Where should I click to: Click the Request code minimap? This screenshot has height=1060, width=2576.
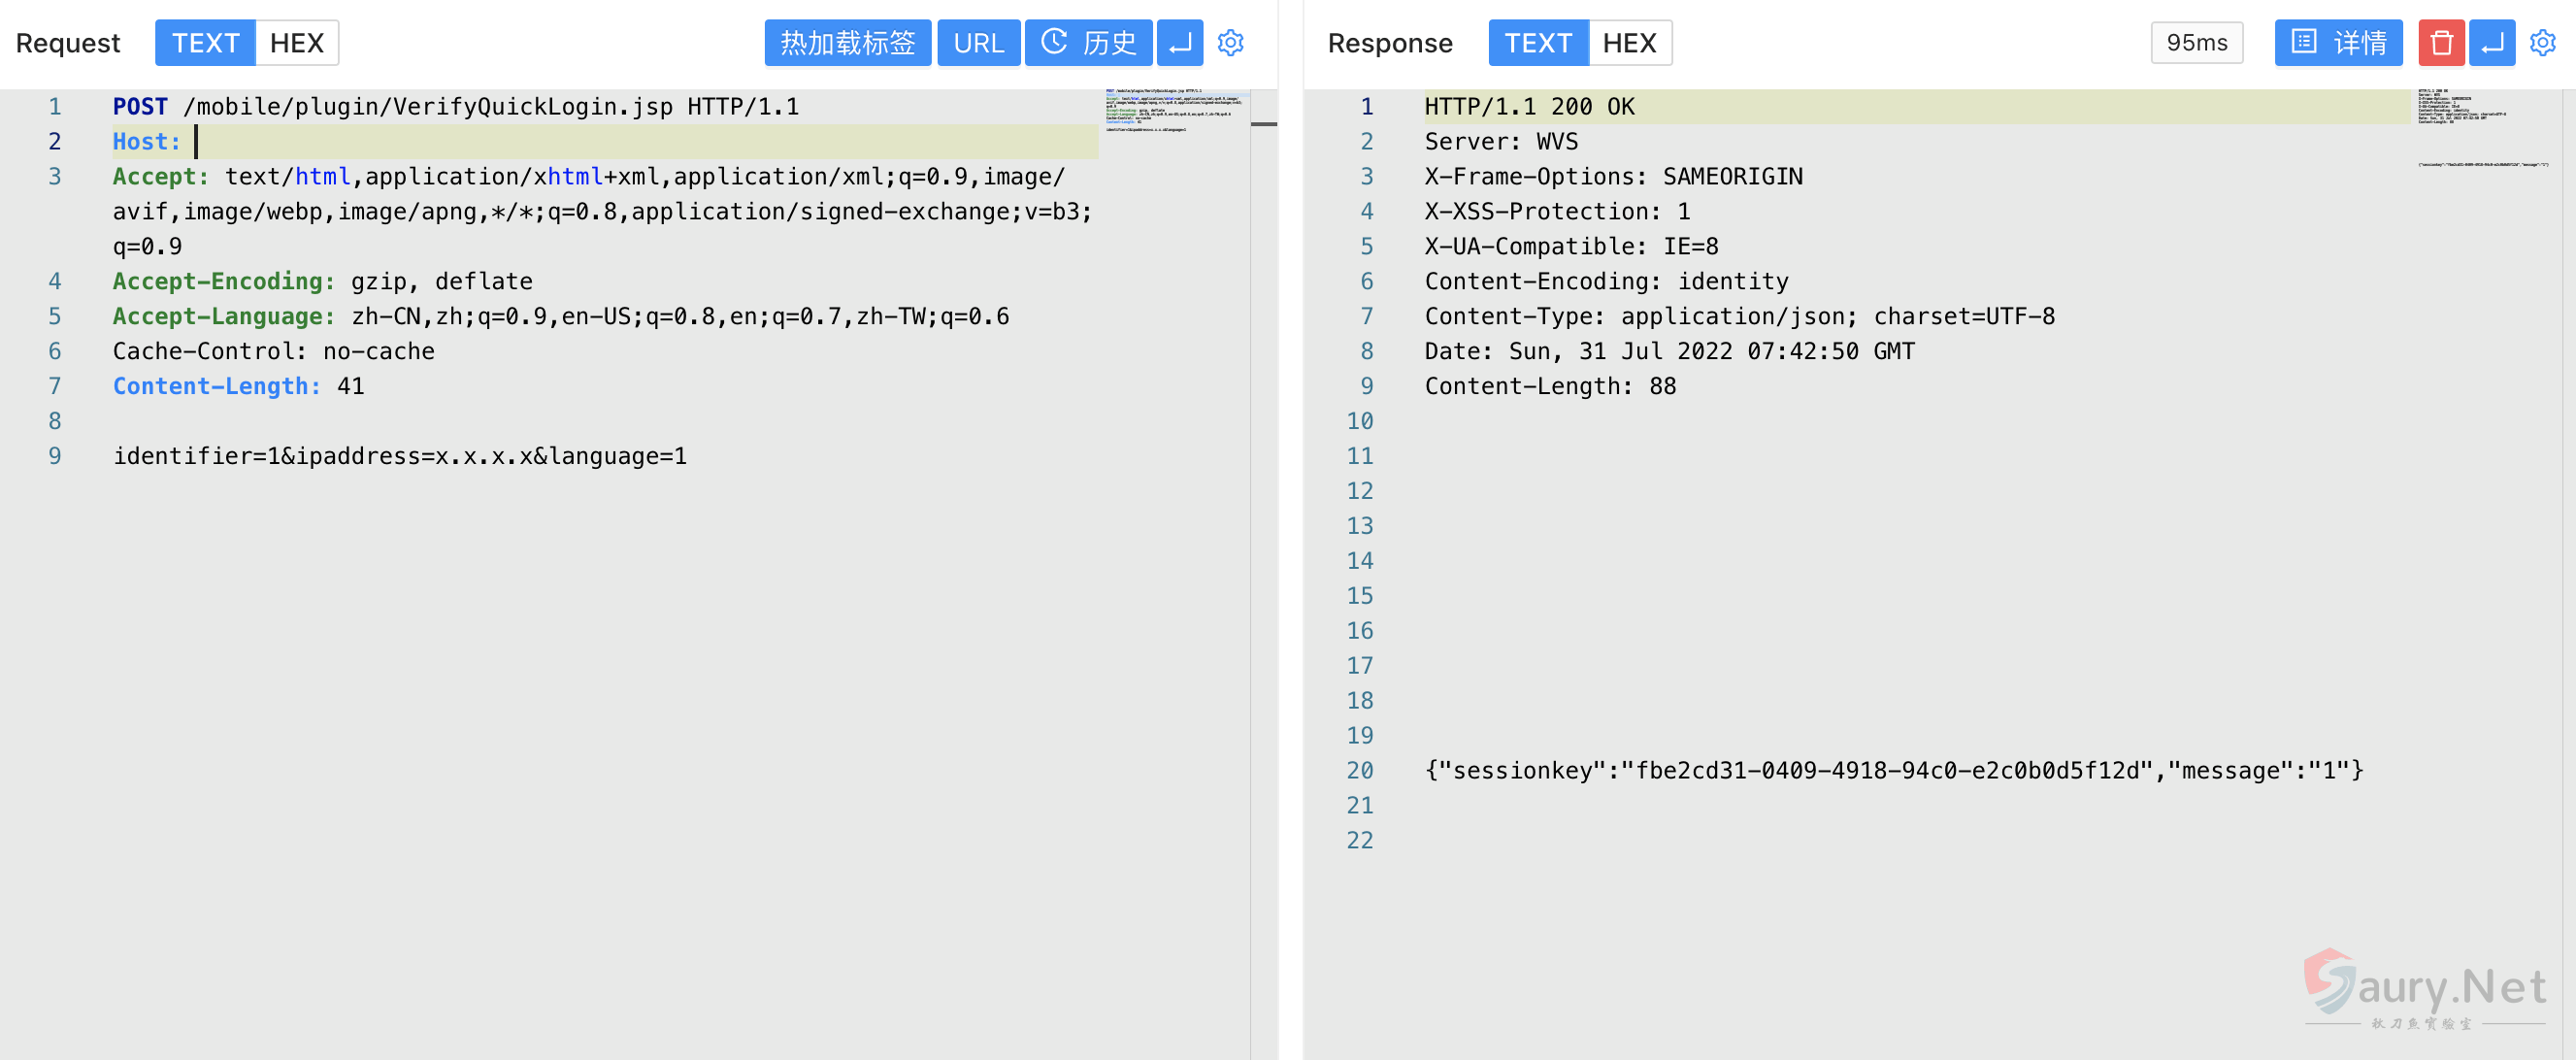click(x=1174, y=111)
